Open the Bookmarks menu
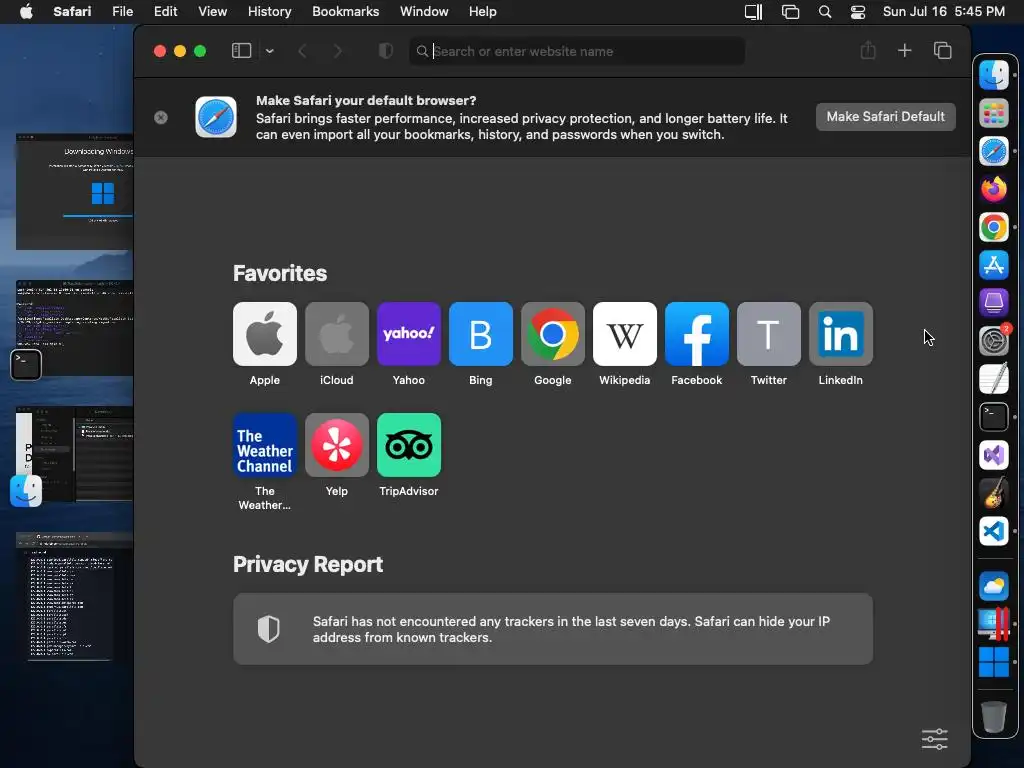 pos(345,12)
